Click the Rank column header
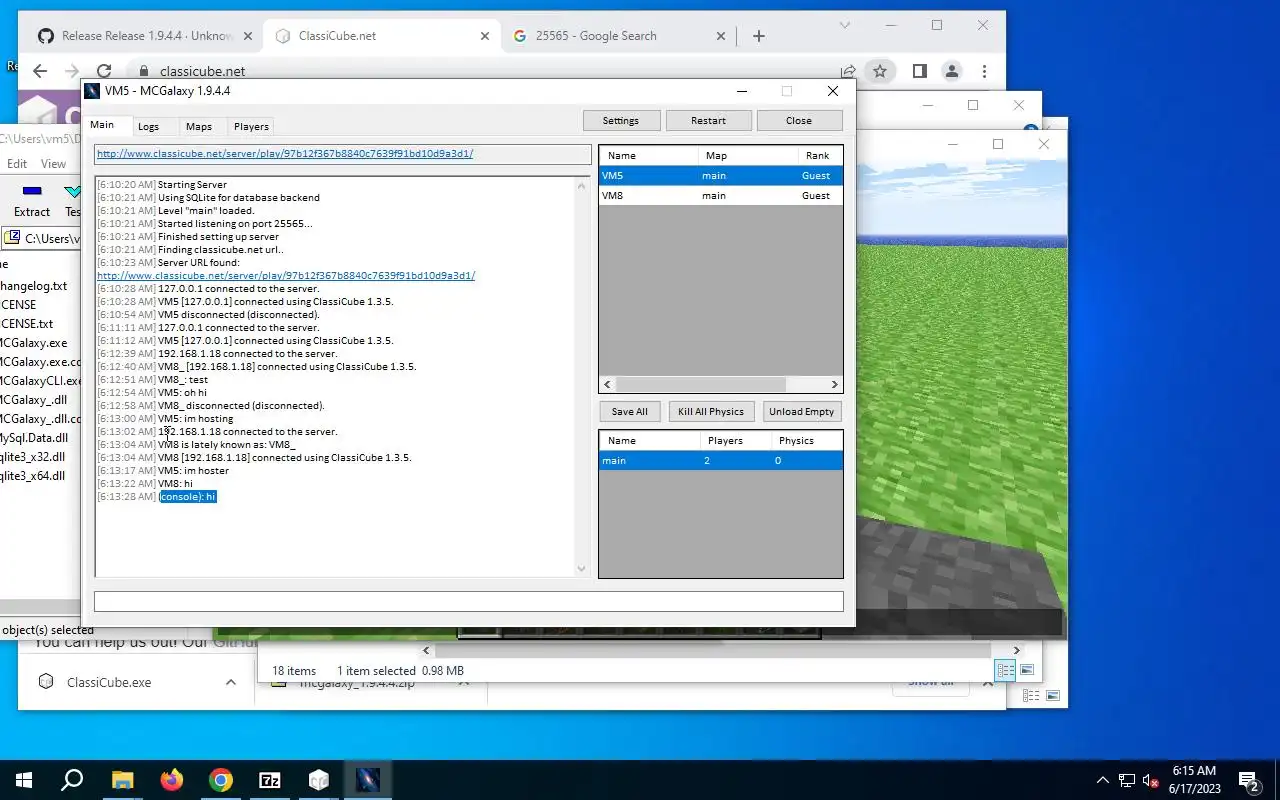 [820, 155]
